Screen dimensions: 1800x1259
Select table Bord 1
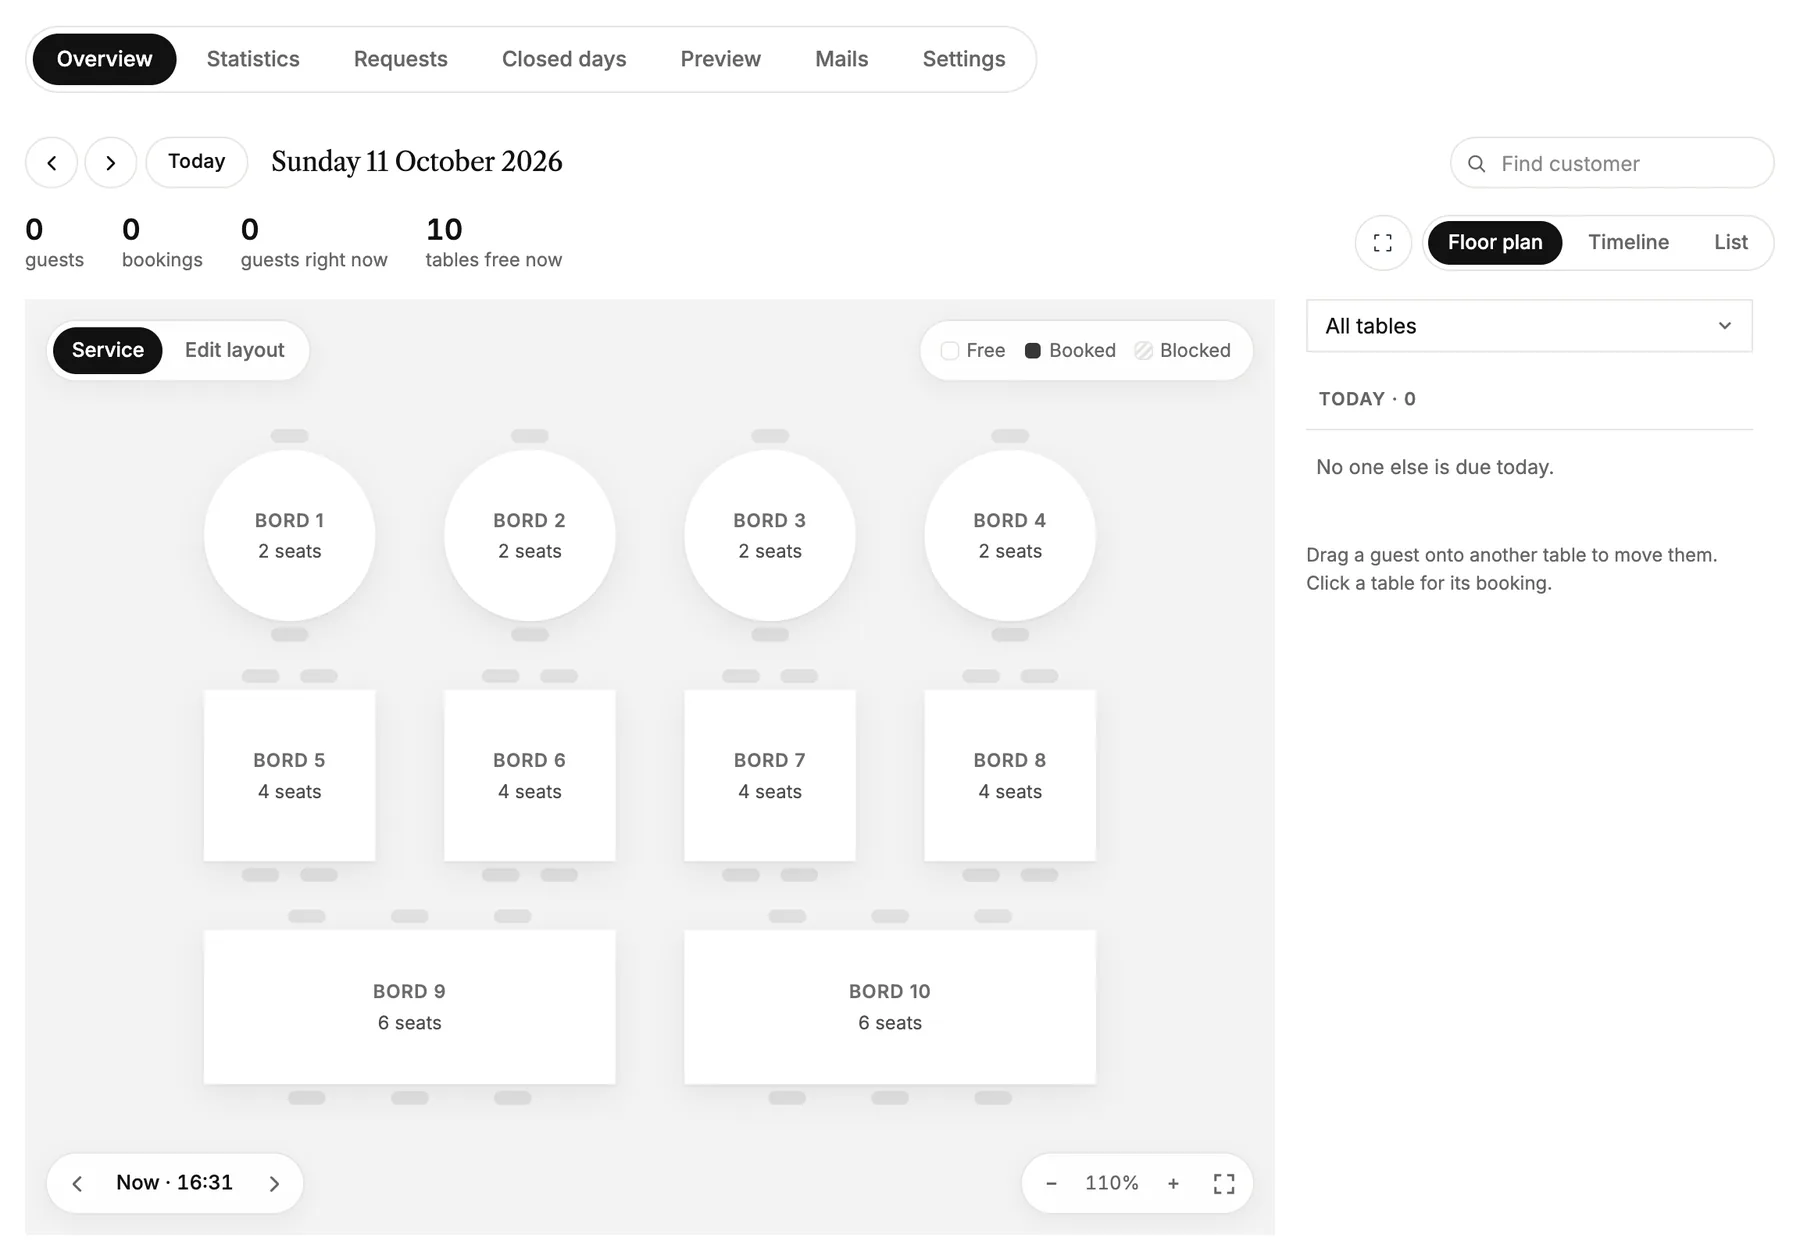tap(290, 536)
